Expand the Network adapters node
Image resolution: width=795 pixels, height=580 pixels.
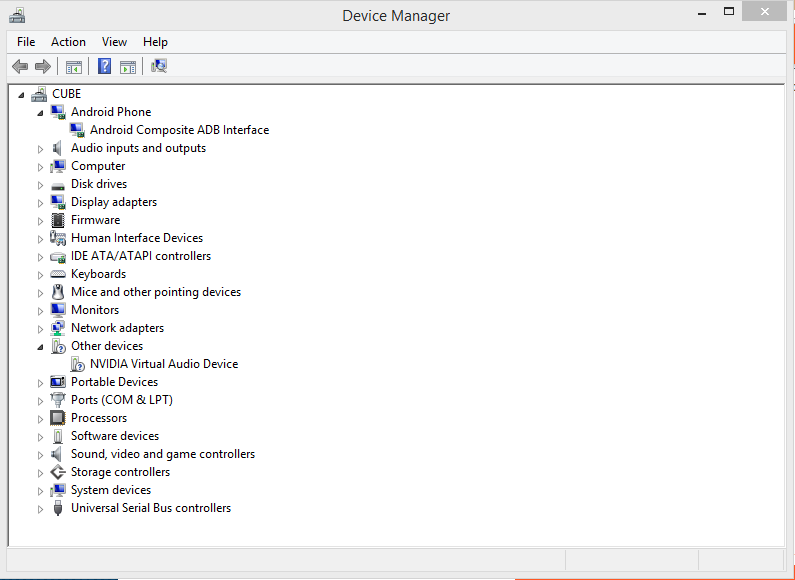pyautogui.click(x=41, y=329)
